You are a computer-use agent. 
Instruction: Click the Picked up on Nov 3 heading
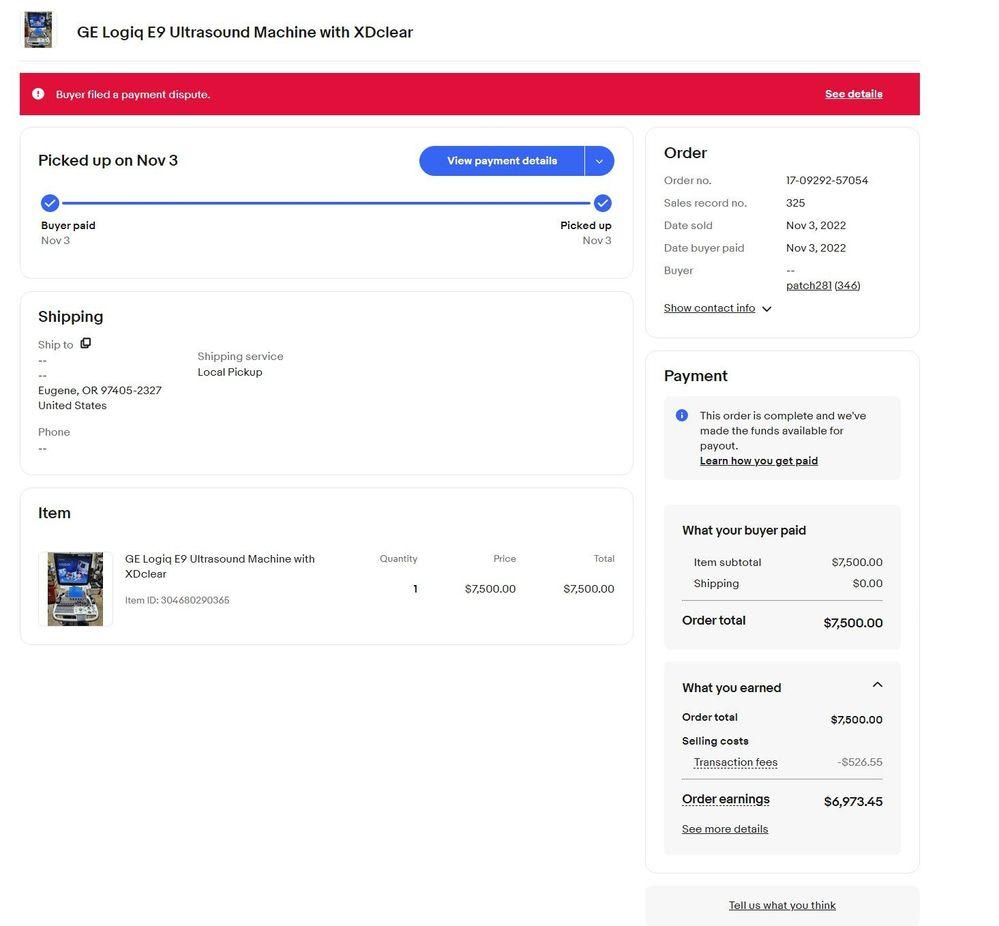pyautogui.click(x=108, y=161)
